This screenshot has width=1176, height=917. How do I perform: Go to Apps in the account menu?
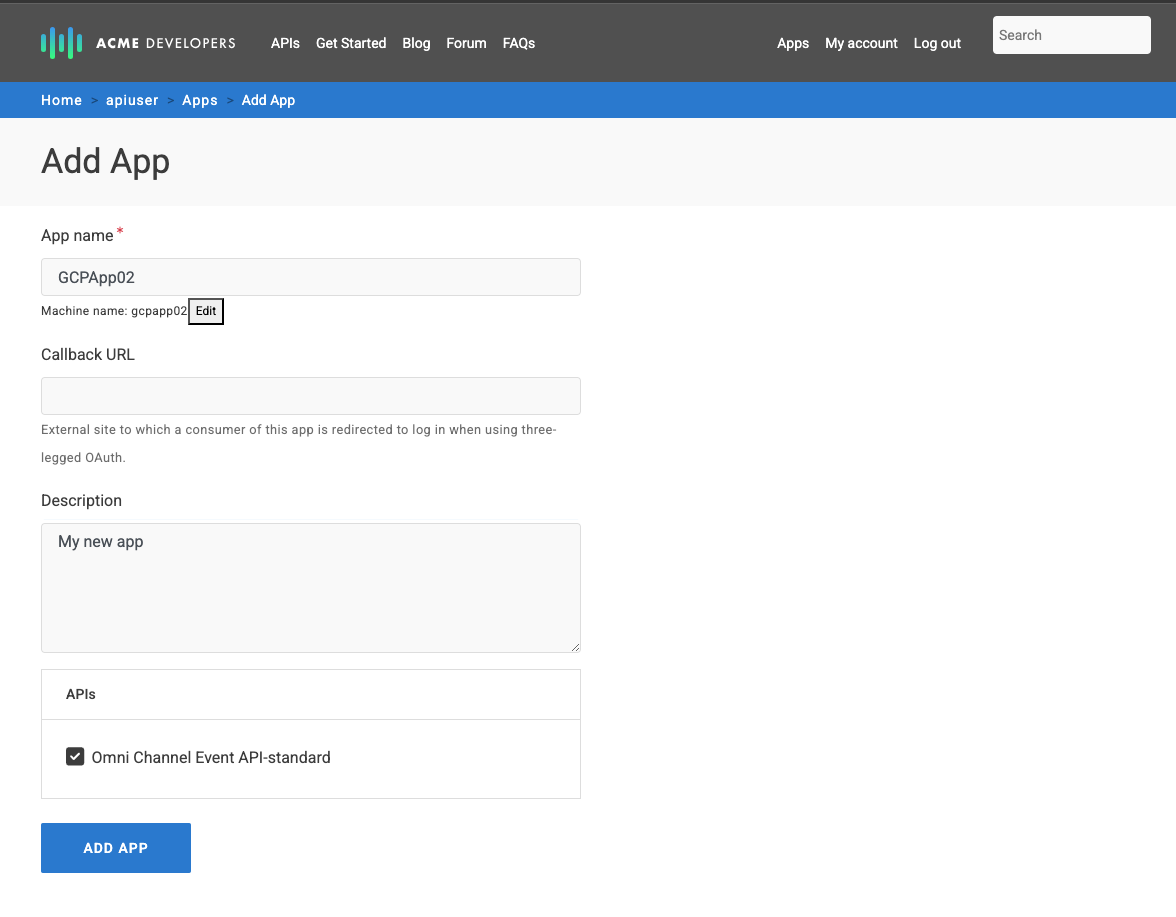pyautogui.click(x=793, y=43)
